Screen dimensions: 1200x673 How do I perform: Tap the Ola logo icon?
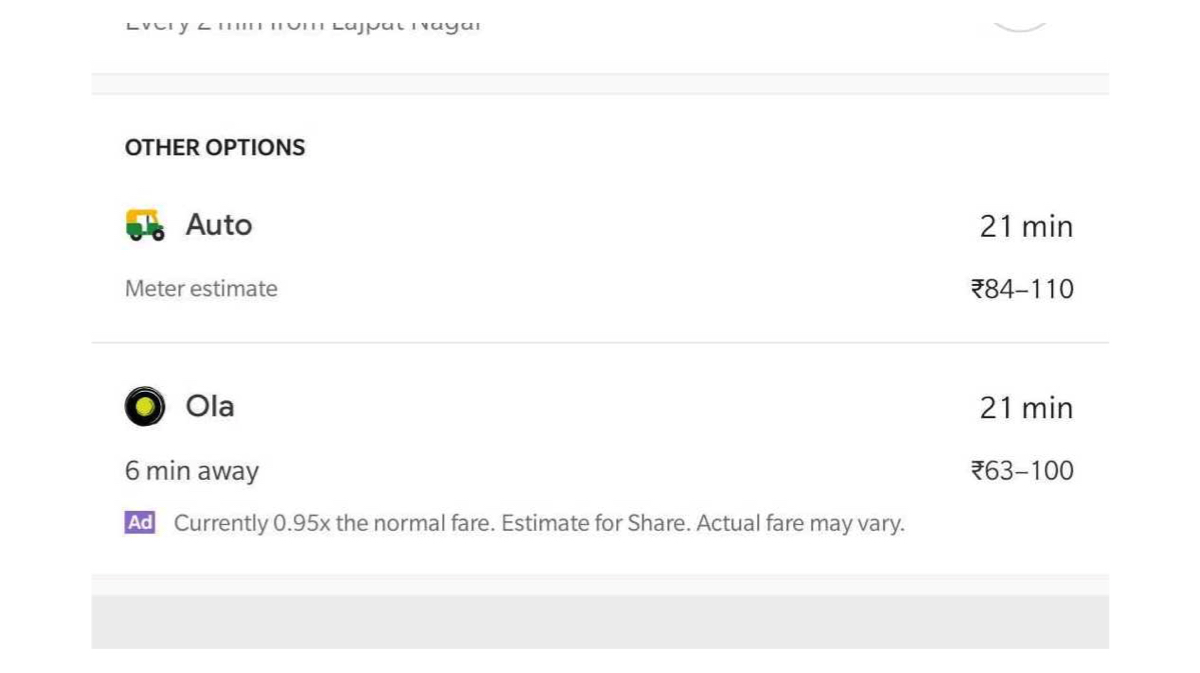point(145,406)
